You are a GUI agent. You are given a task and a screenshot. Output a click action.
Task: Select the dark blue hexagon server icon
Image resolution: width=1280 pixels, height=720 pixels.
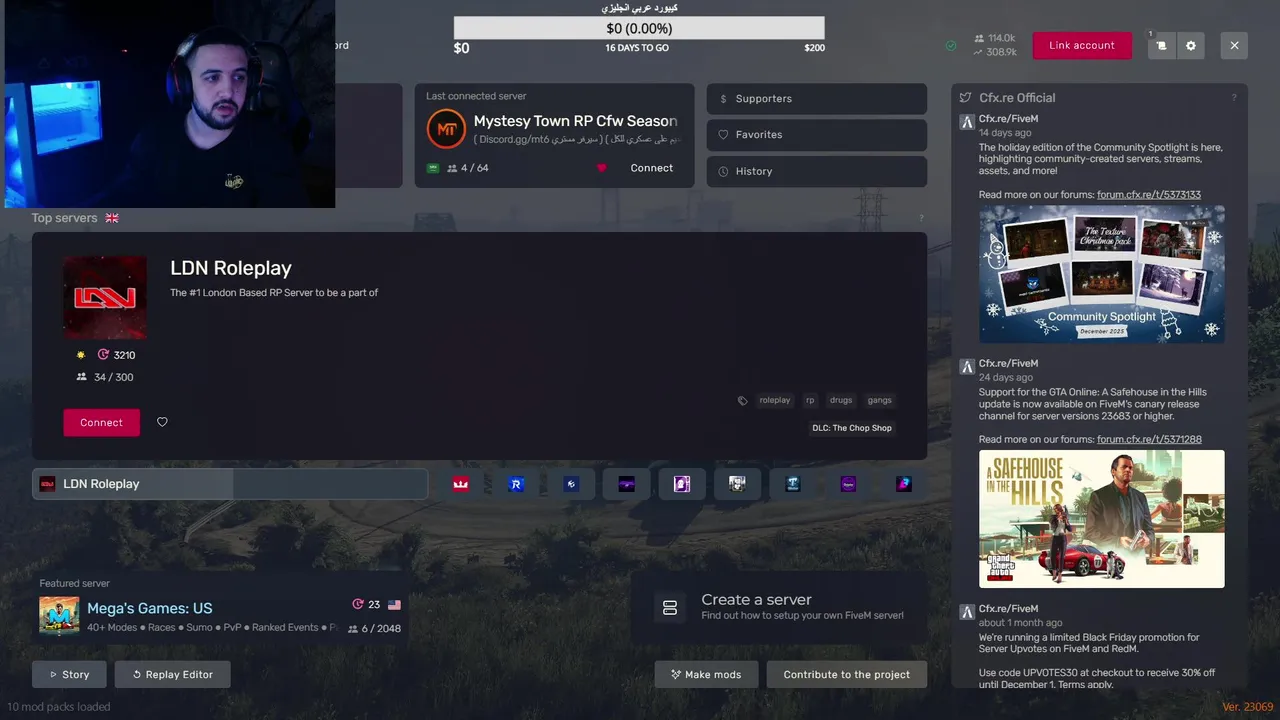[571, 484]
